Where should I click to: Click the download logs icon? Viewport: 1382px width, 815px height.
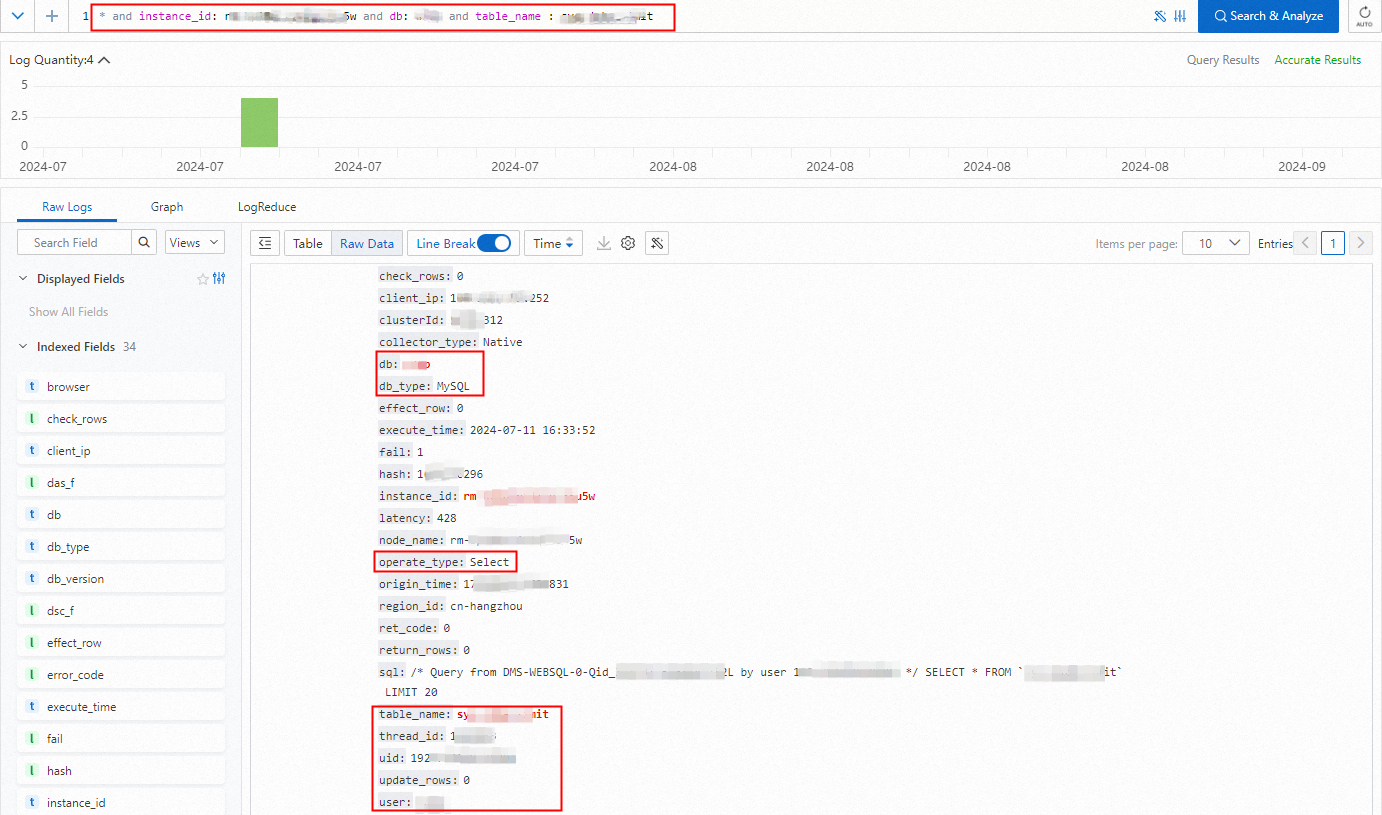pyautogui.click(x=604, y=243)
